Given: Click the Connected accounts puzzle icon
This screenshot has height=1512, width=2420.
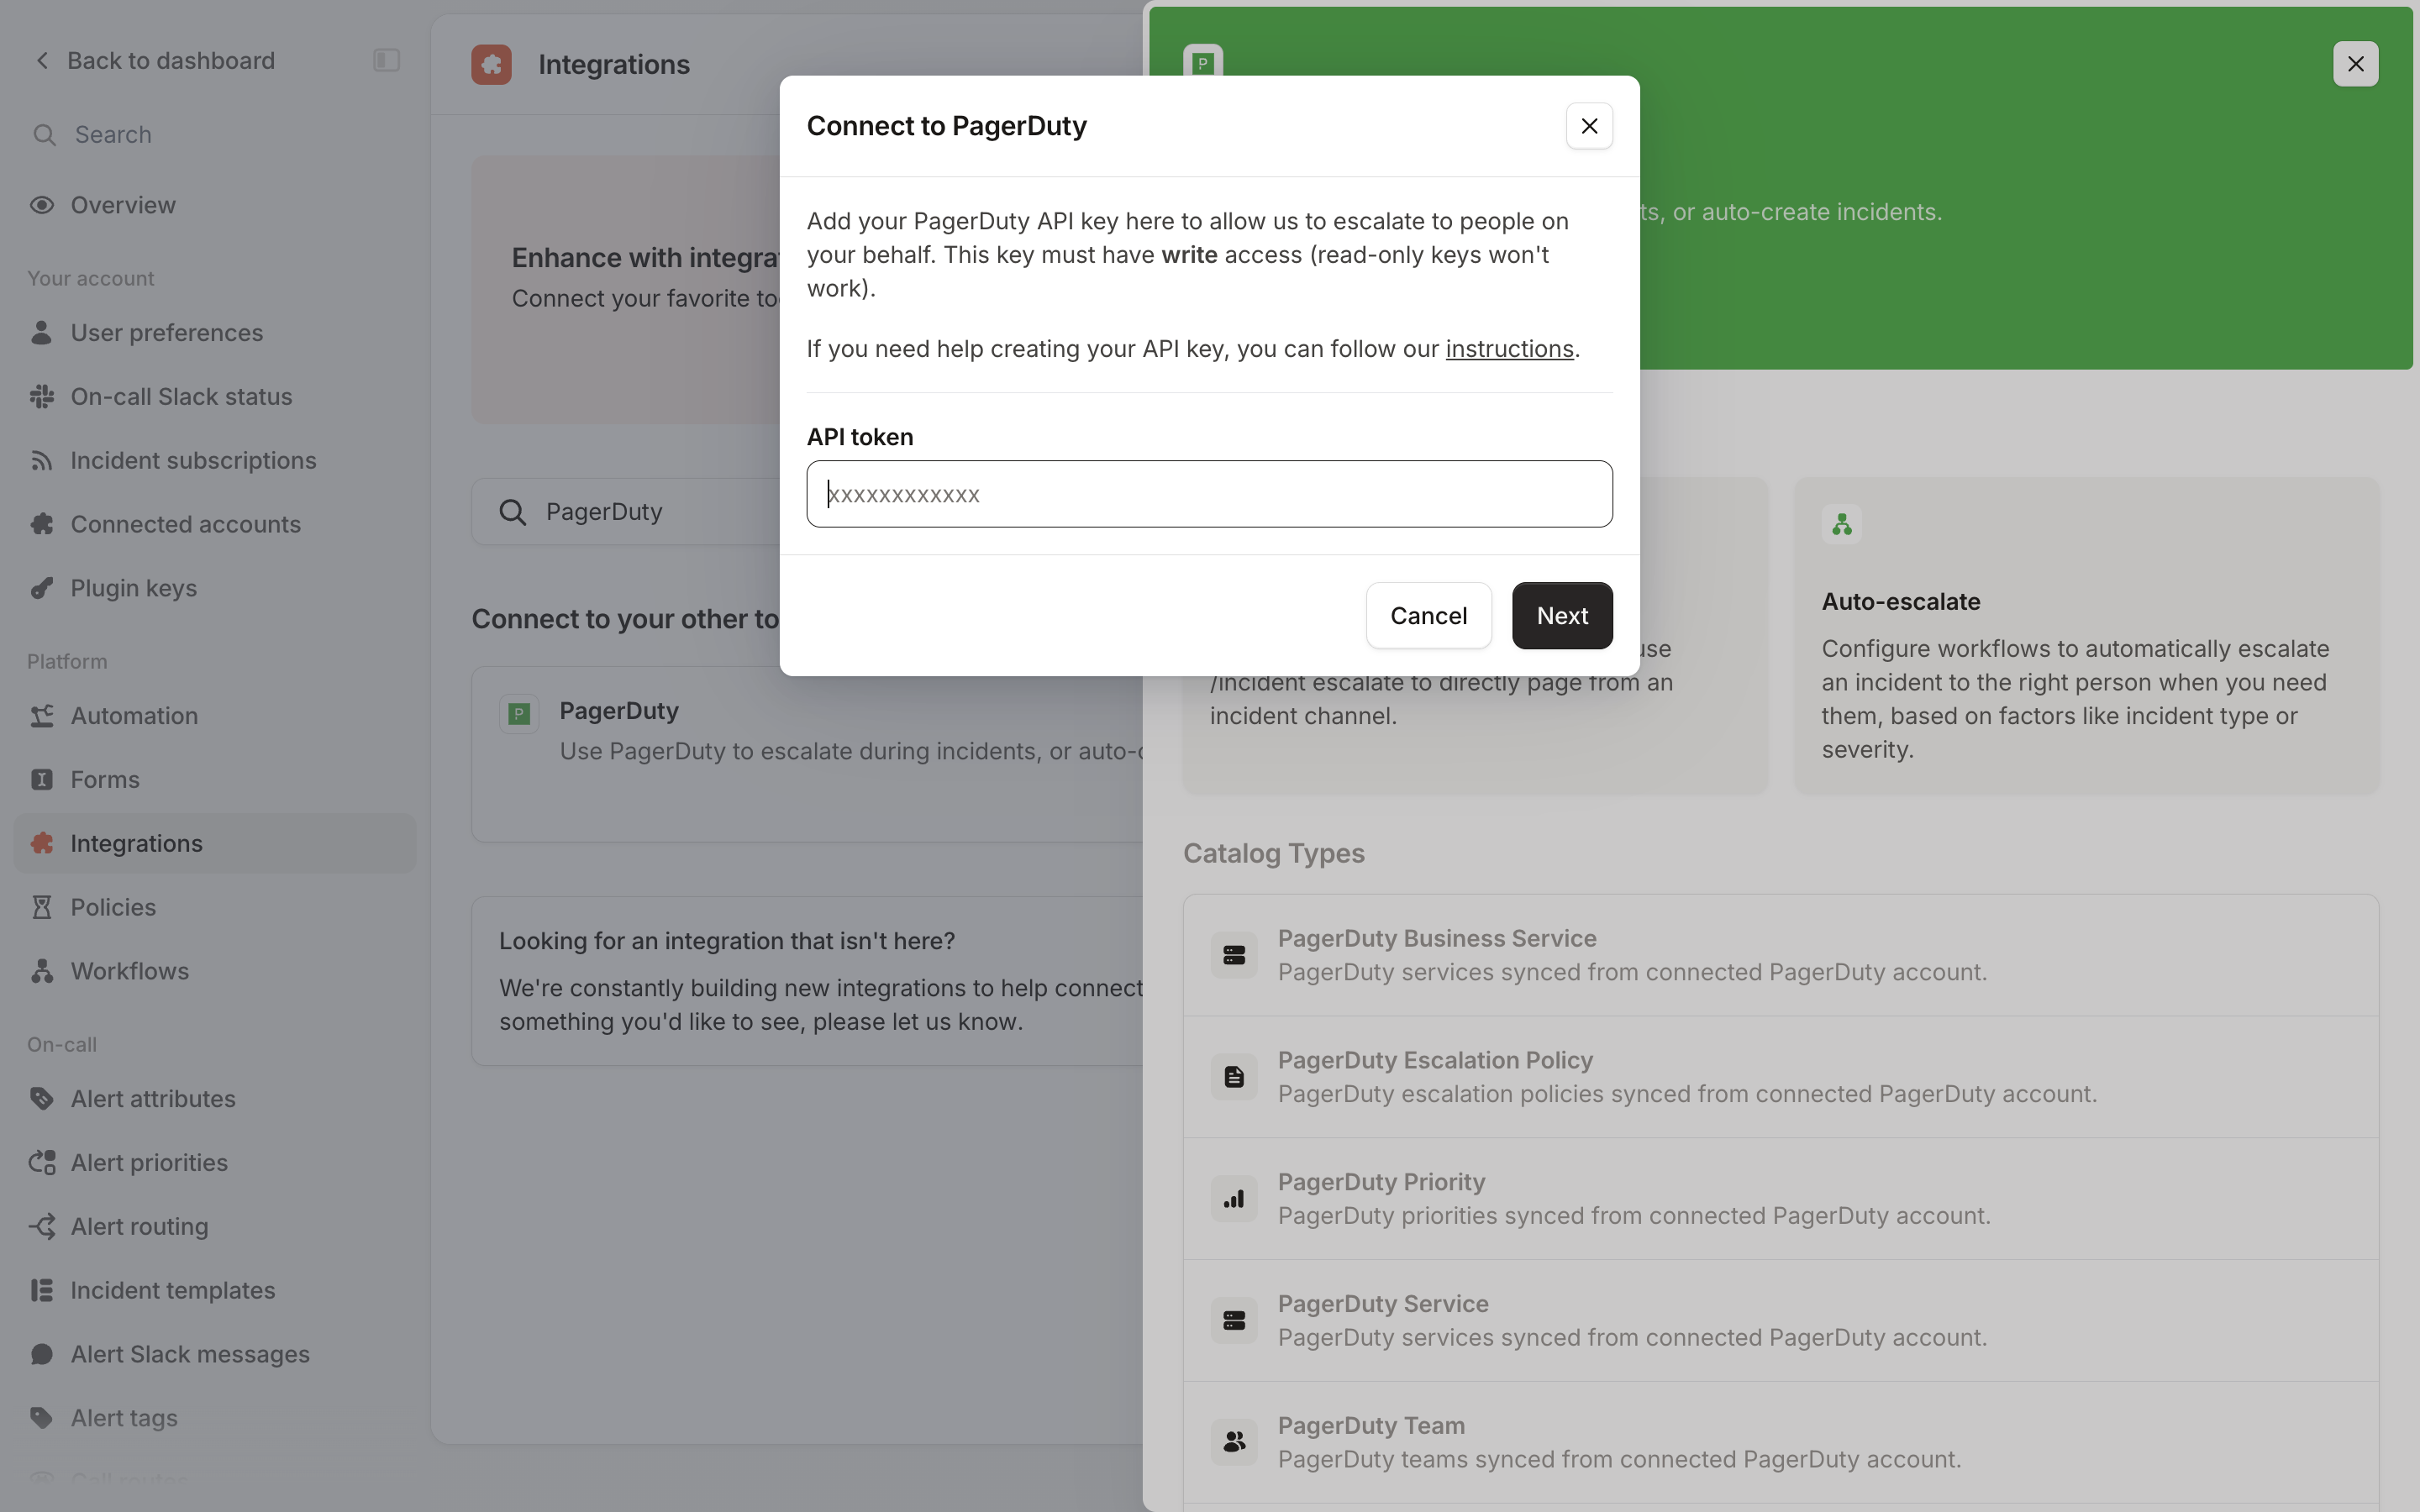Looking at the screenshot, I should click(42, 525).
